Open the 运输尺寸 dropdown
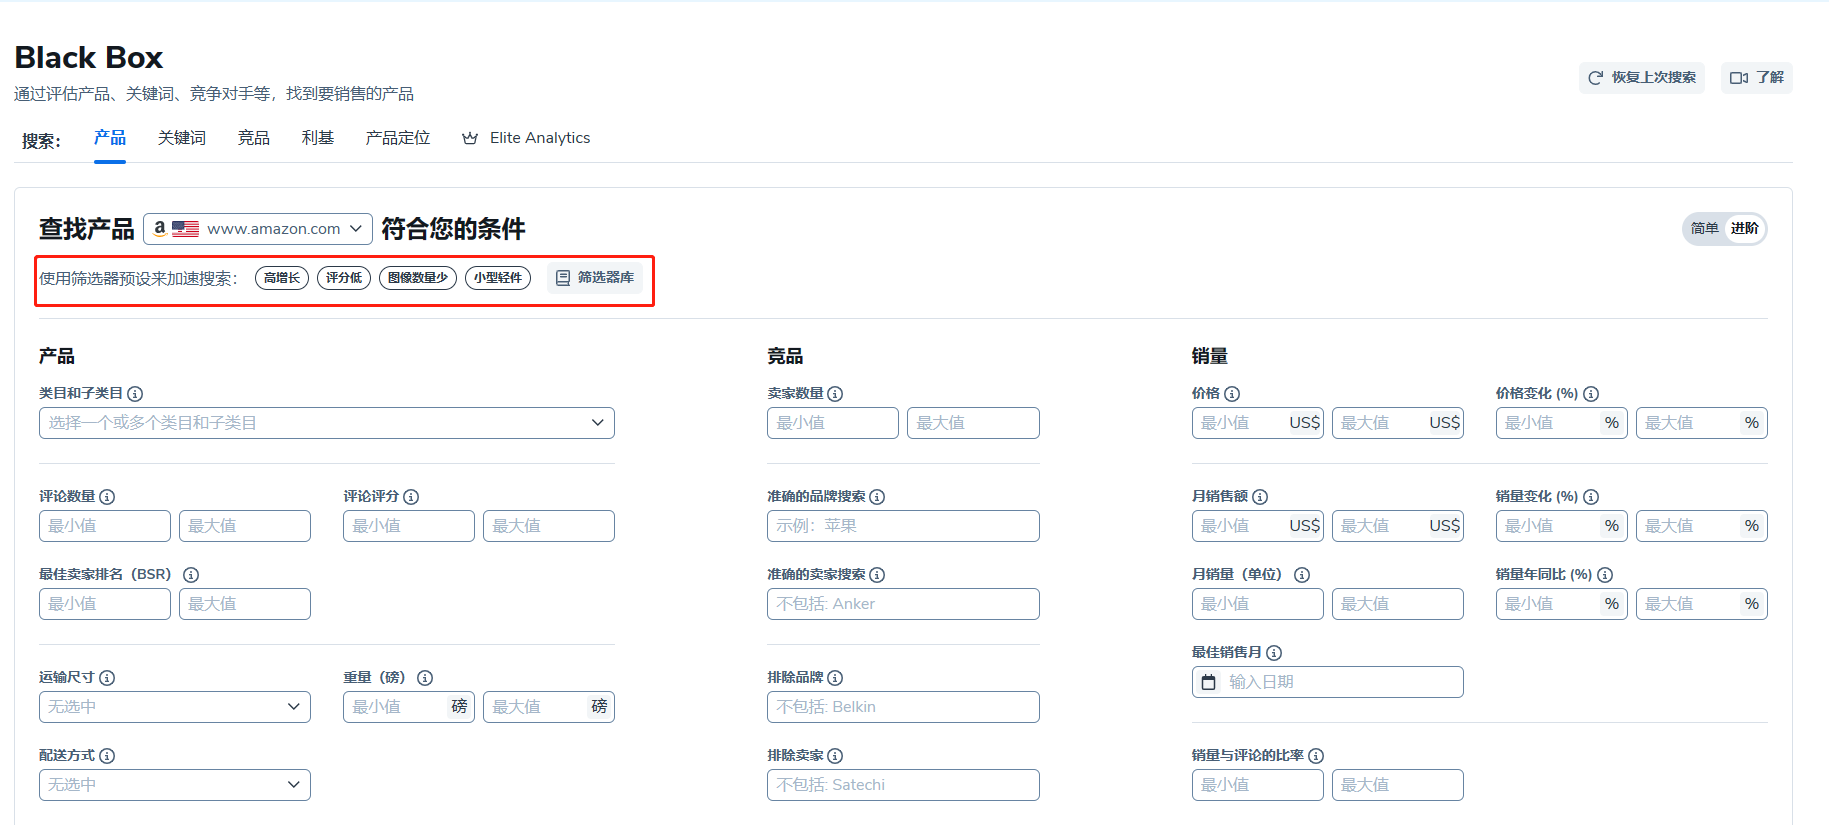The image size is (1829, 825). [175, 707]
